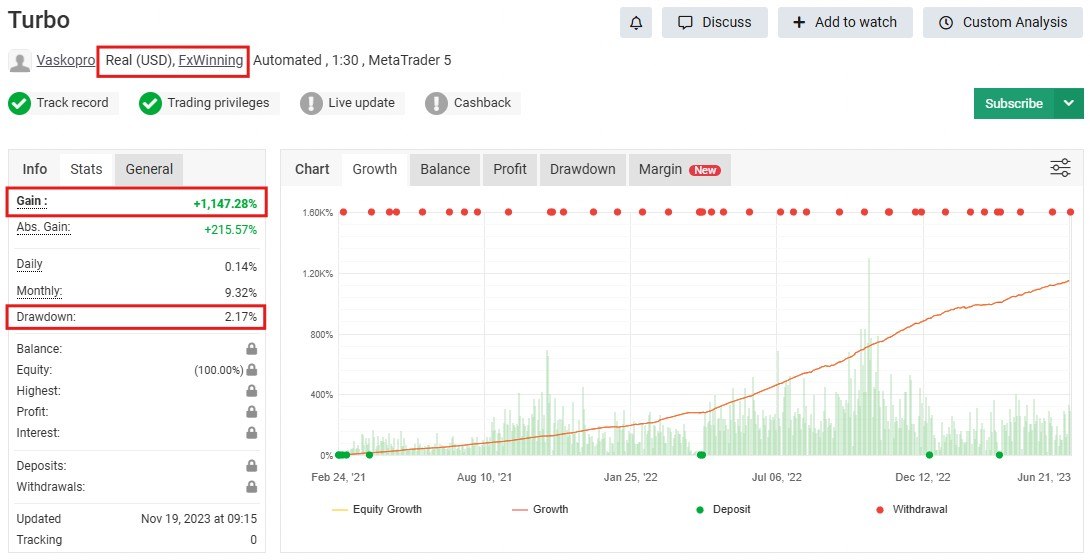Click the notification bell icon
The image size is (1090, 560).
(x=636, y=22)
